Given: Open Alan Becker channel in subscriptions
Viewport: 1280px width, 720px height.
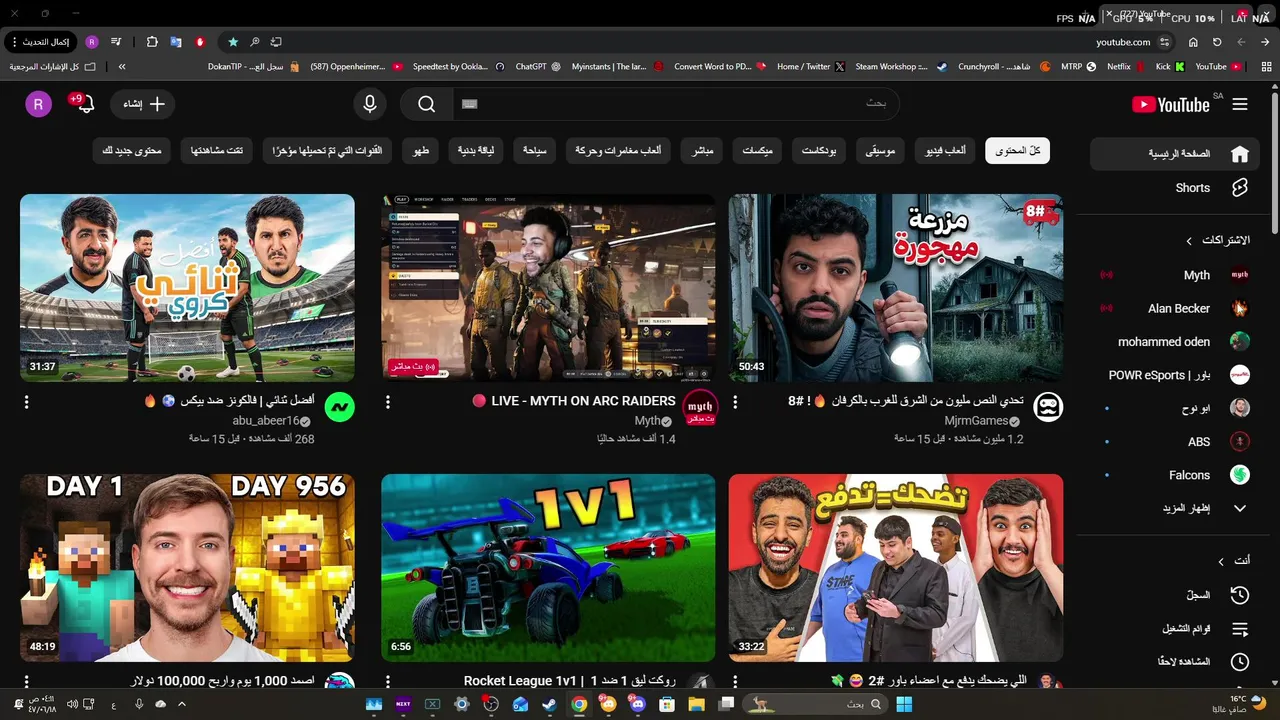Looking at the screenshot, I should tap(1175, 308).
